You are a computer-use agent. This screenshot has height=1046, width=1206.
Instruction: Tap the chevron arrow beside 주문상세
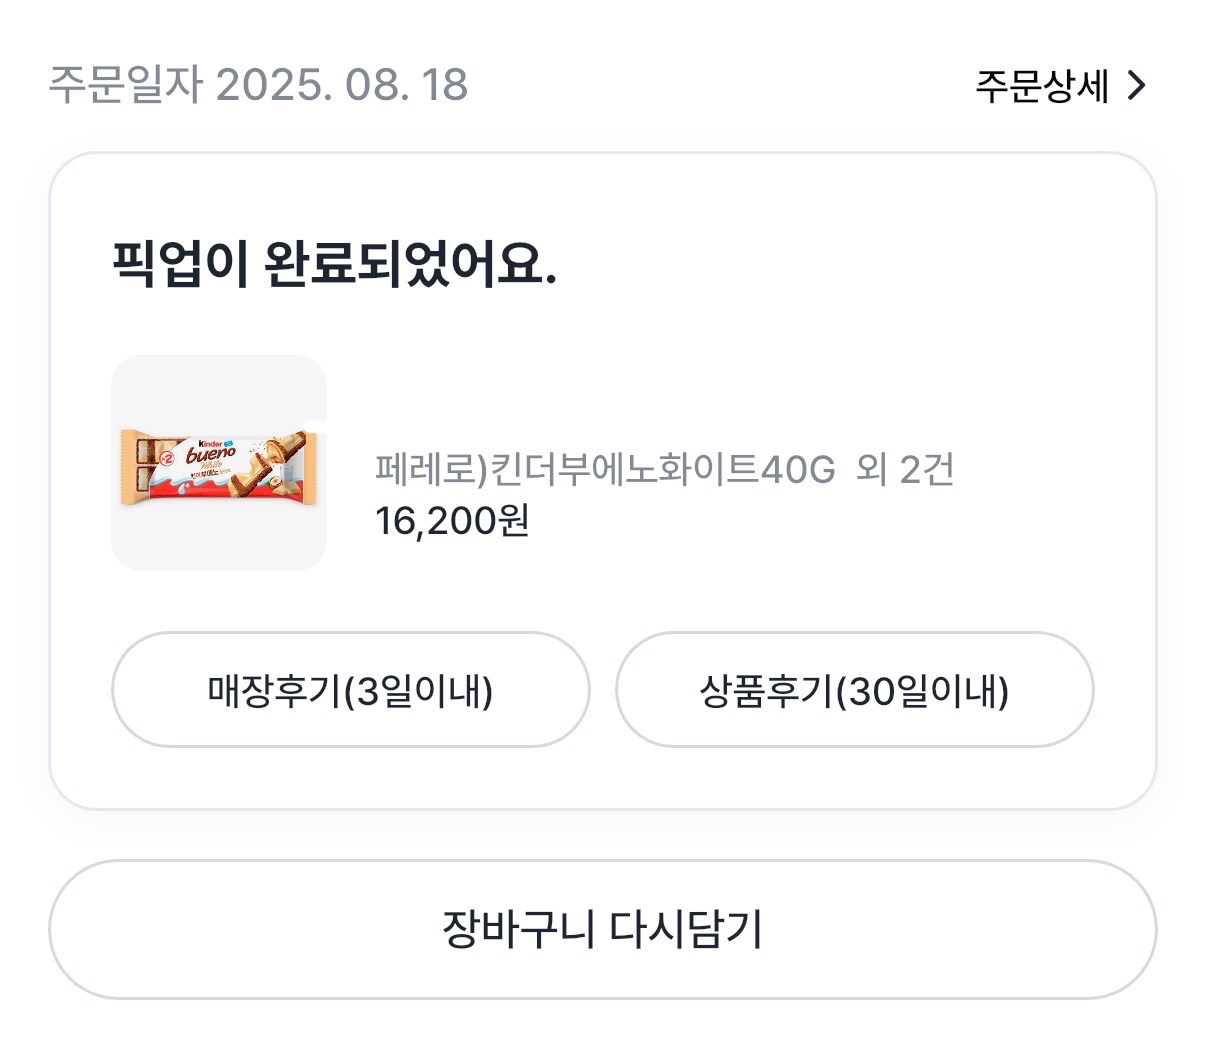pyautogui.click(x=1136, y=86)
